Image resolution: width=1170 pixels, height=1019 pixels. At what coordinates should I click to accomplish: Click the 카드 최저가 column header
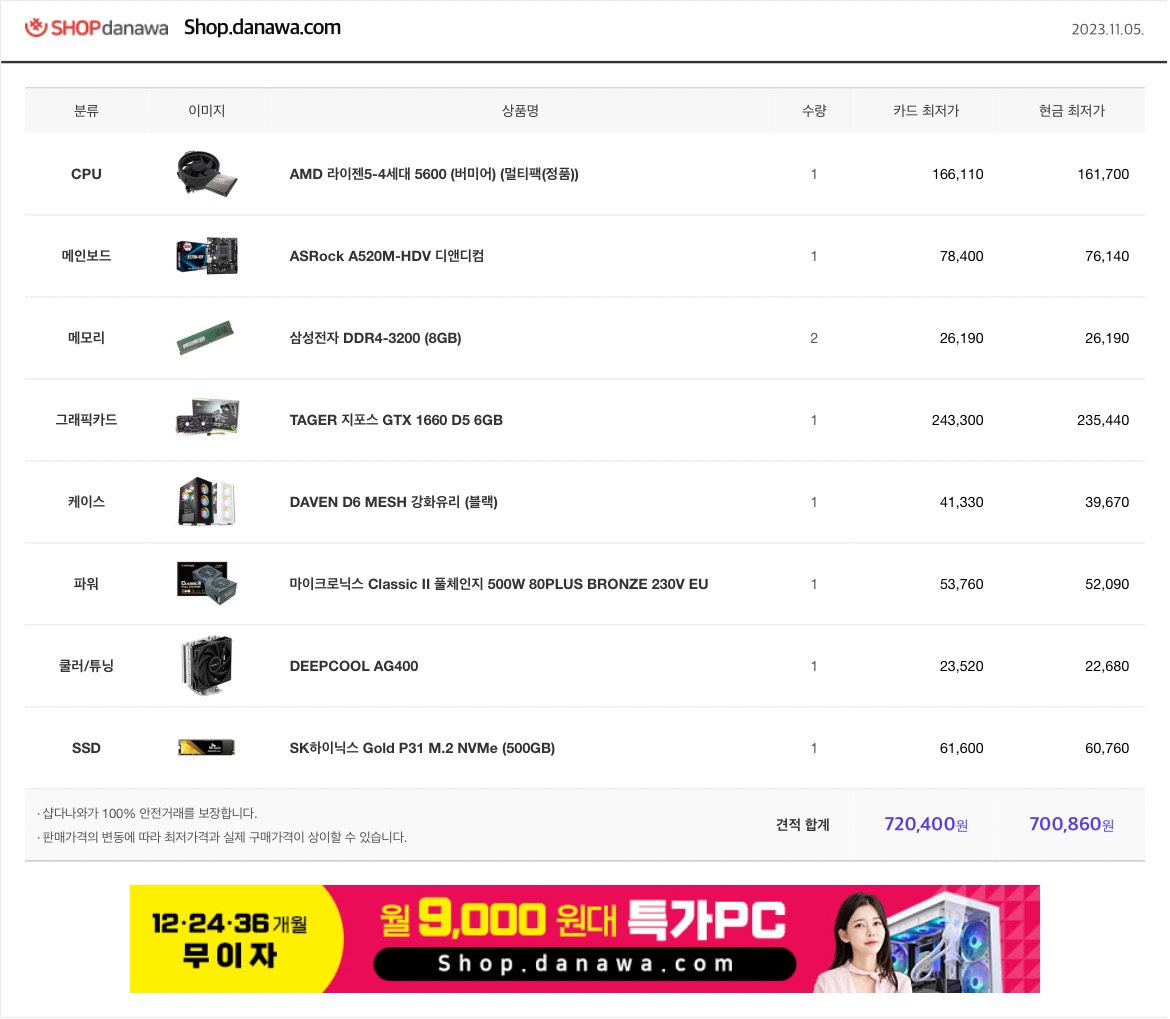926,111
